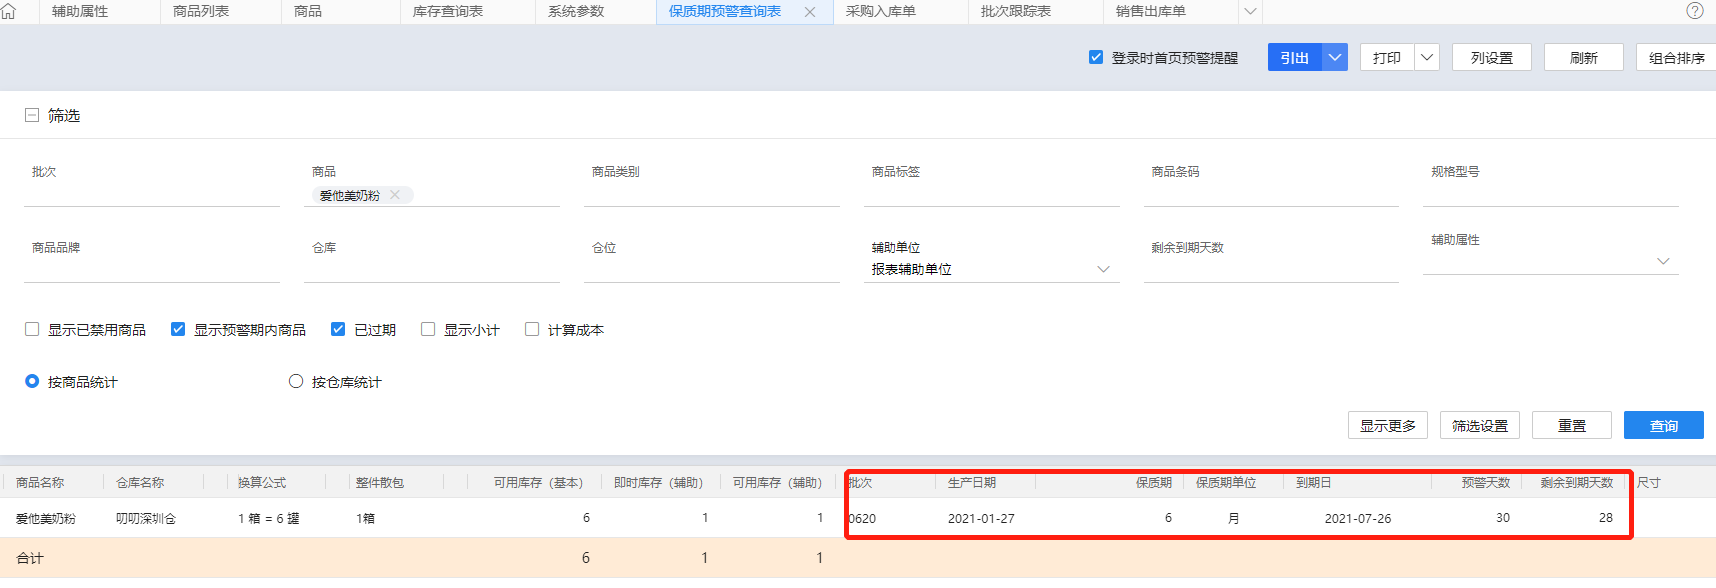The image size is (1716, 588).
Task: Toggle the 已过期 checkbox
Action: (338, 329)
